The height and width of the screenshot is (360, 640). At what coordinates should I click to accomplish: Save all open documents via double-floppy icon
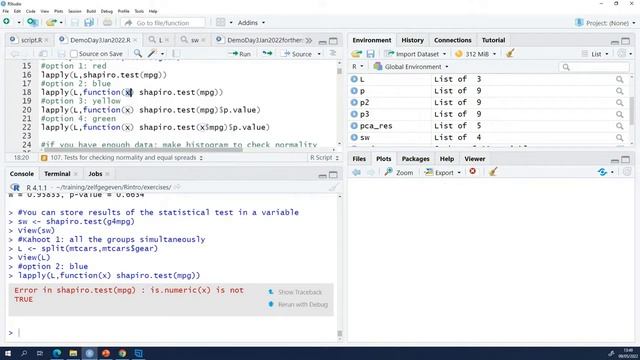[89, 22]
